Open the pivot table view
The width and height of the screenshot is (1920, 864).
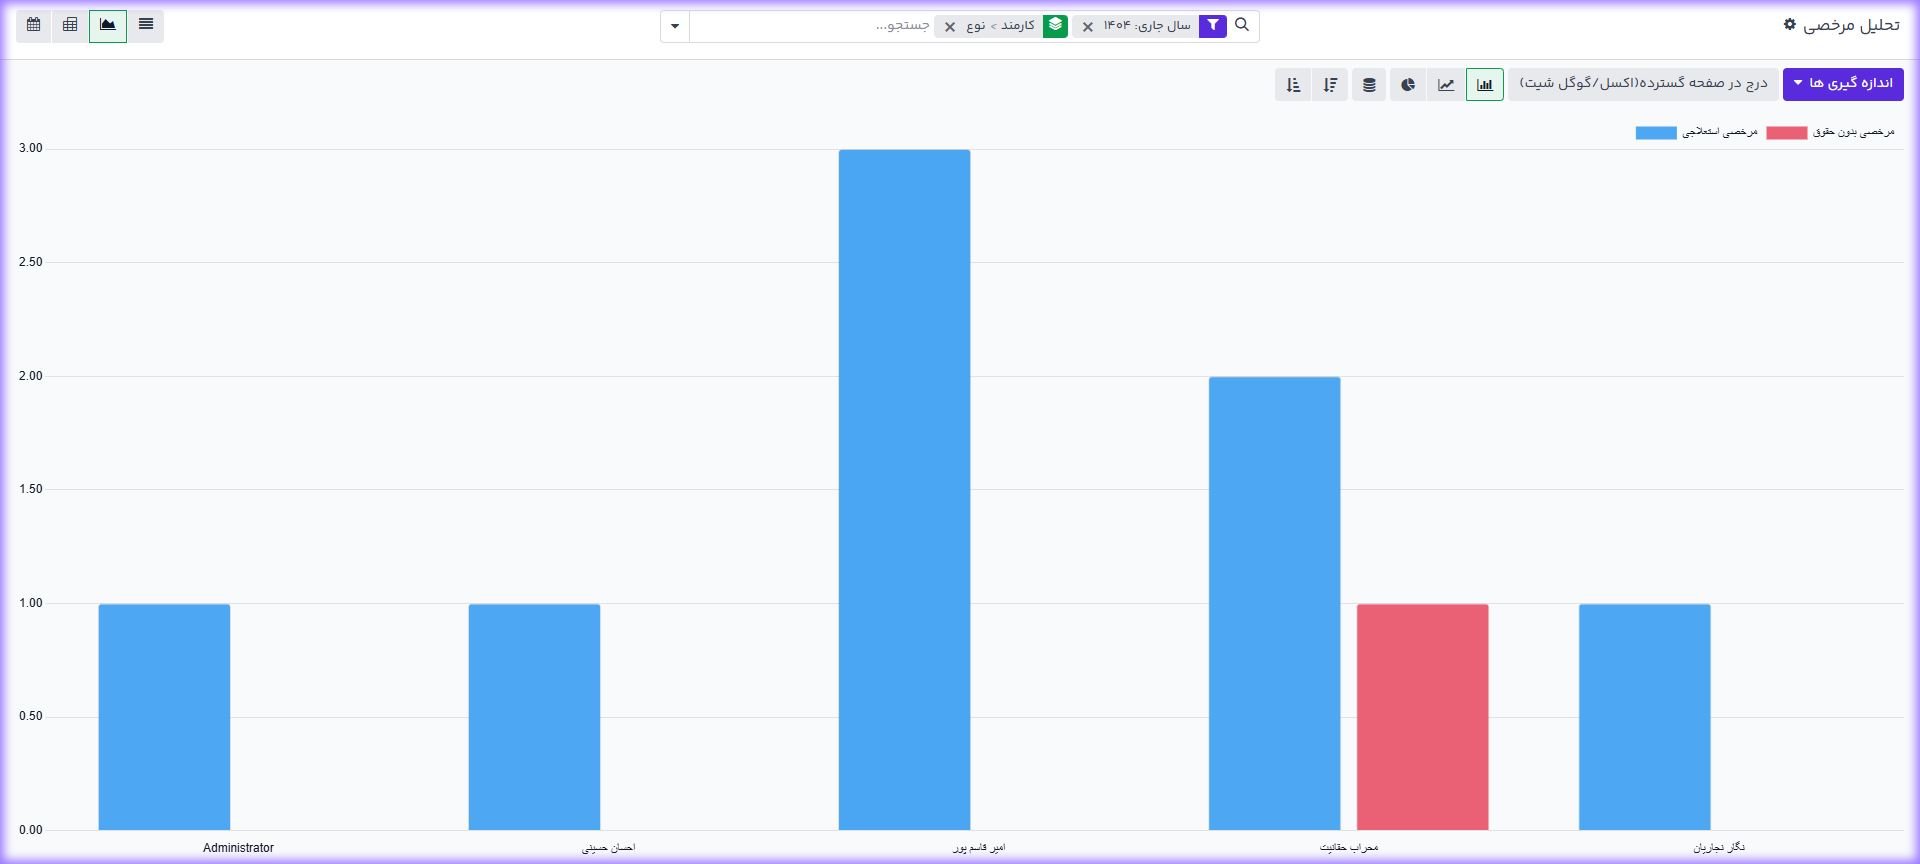tap(70, 25)
